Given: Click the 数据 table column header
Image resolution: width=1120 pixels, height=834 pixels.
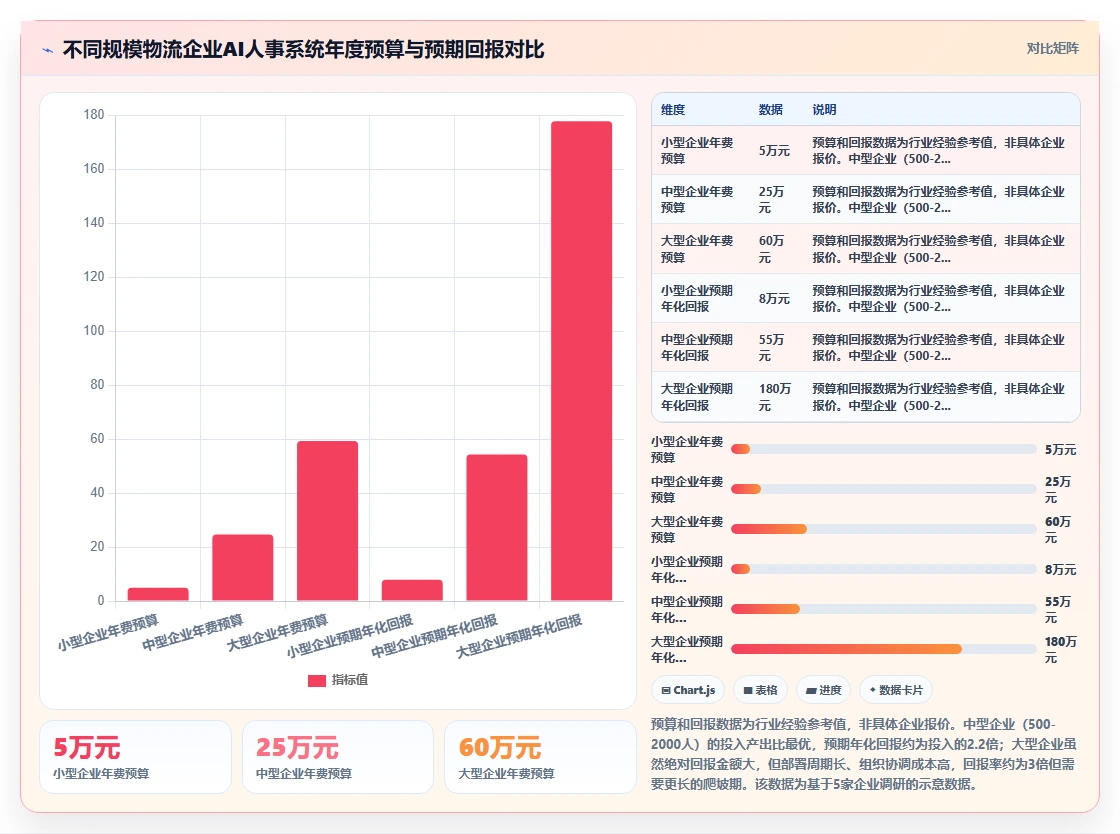Looking at the screenshot, I should click(x=771, y=110).
